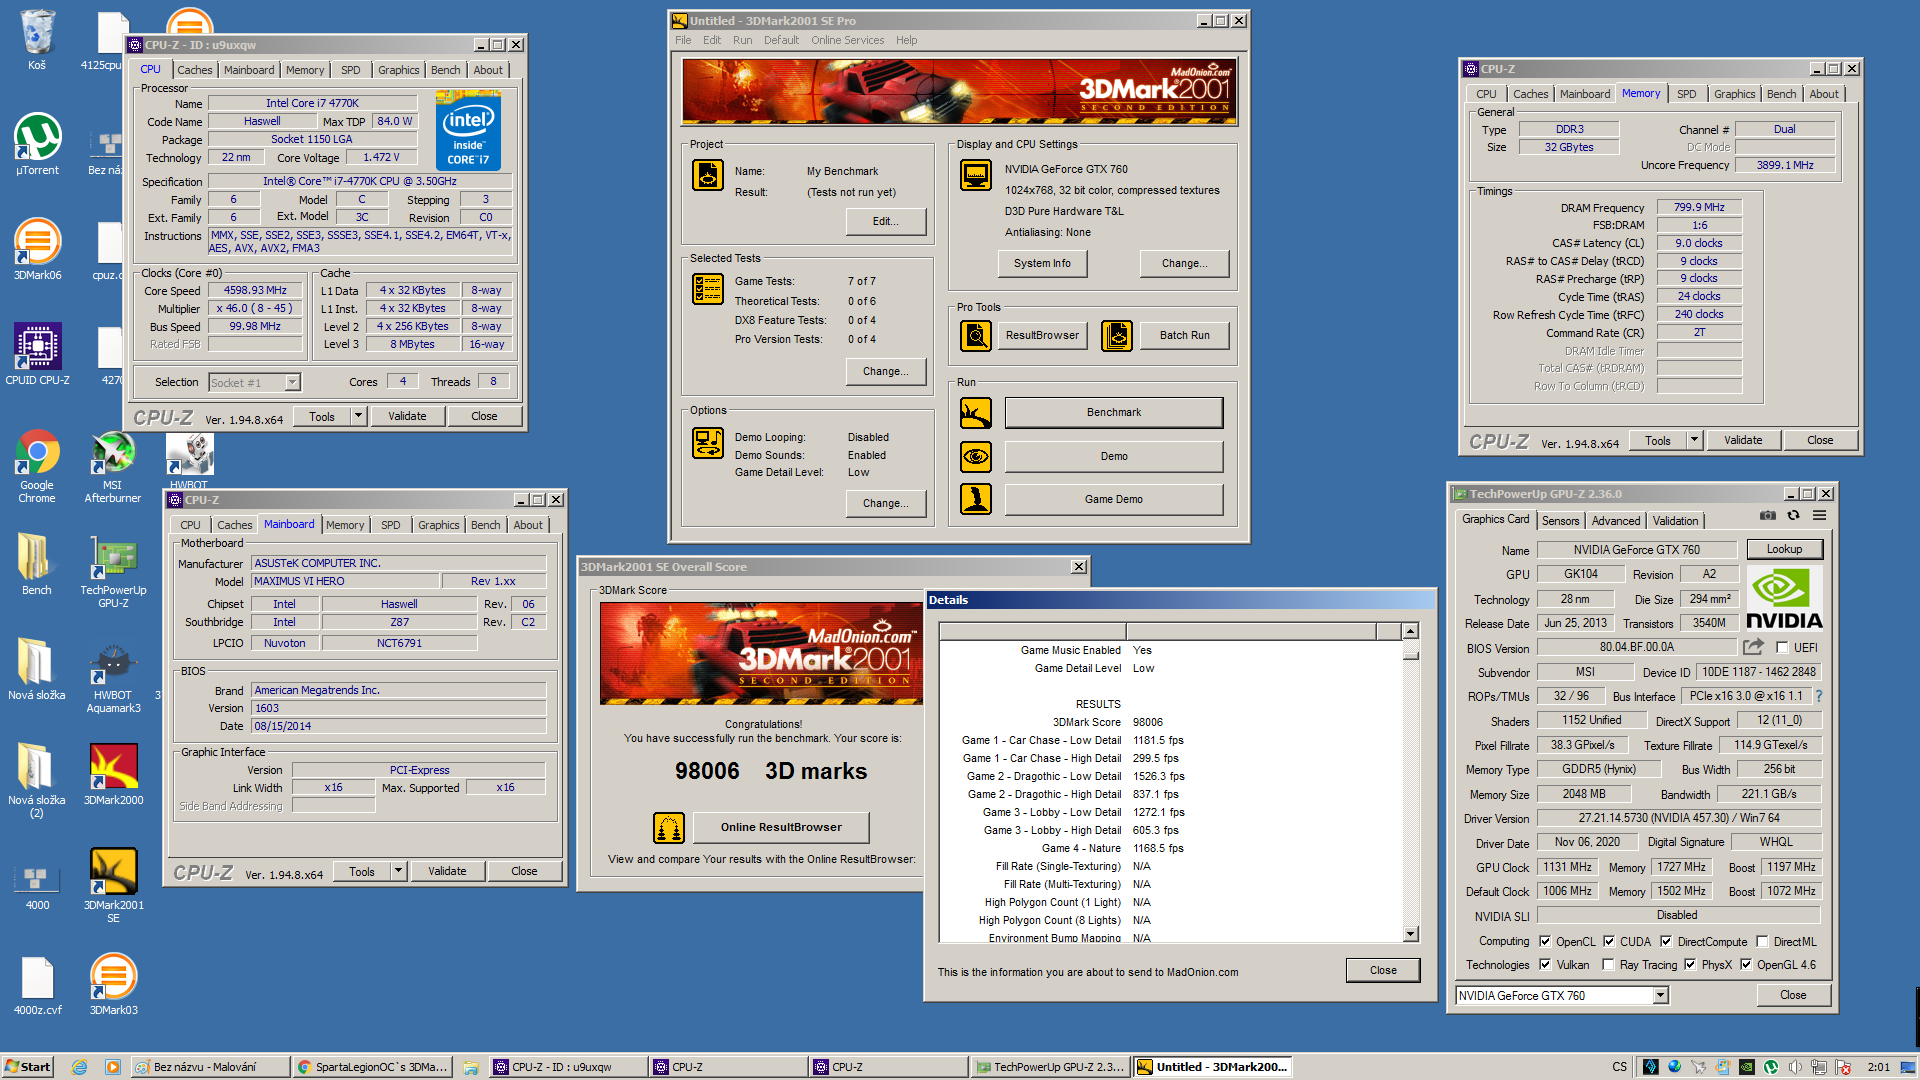Click the GPU-Z refresh icon
The height and width of the screenshot is (1080, 1920).
1794,516
